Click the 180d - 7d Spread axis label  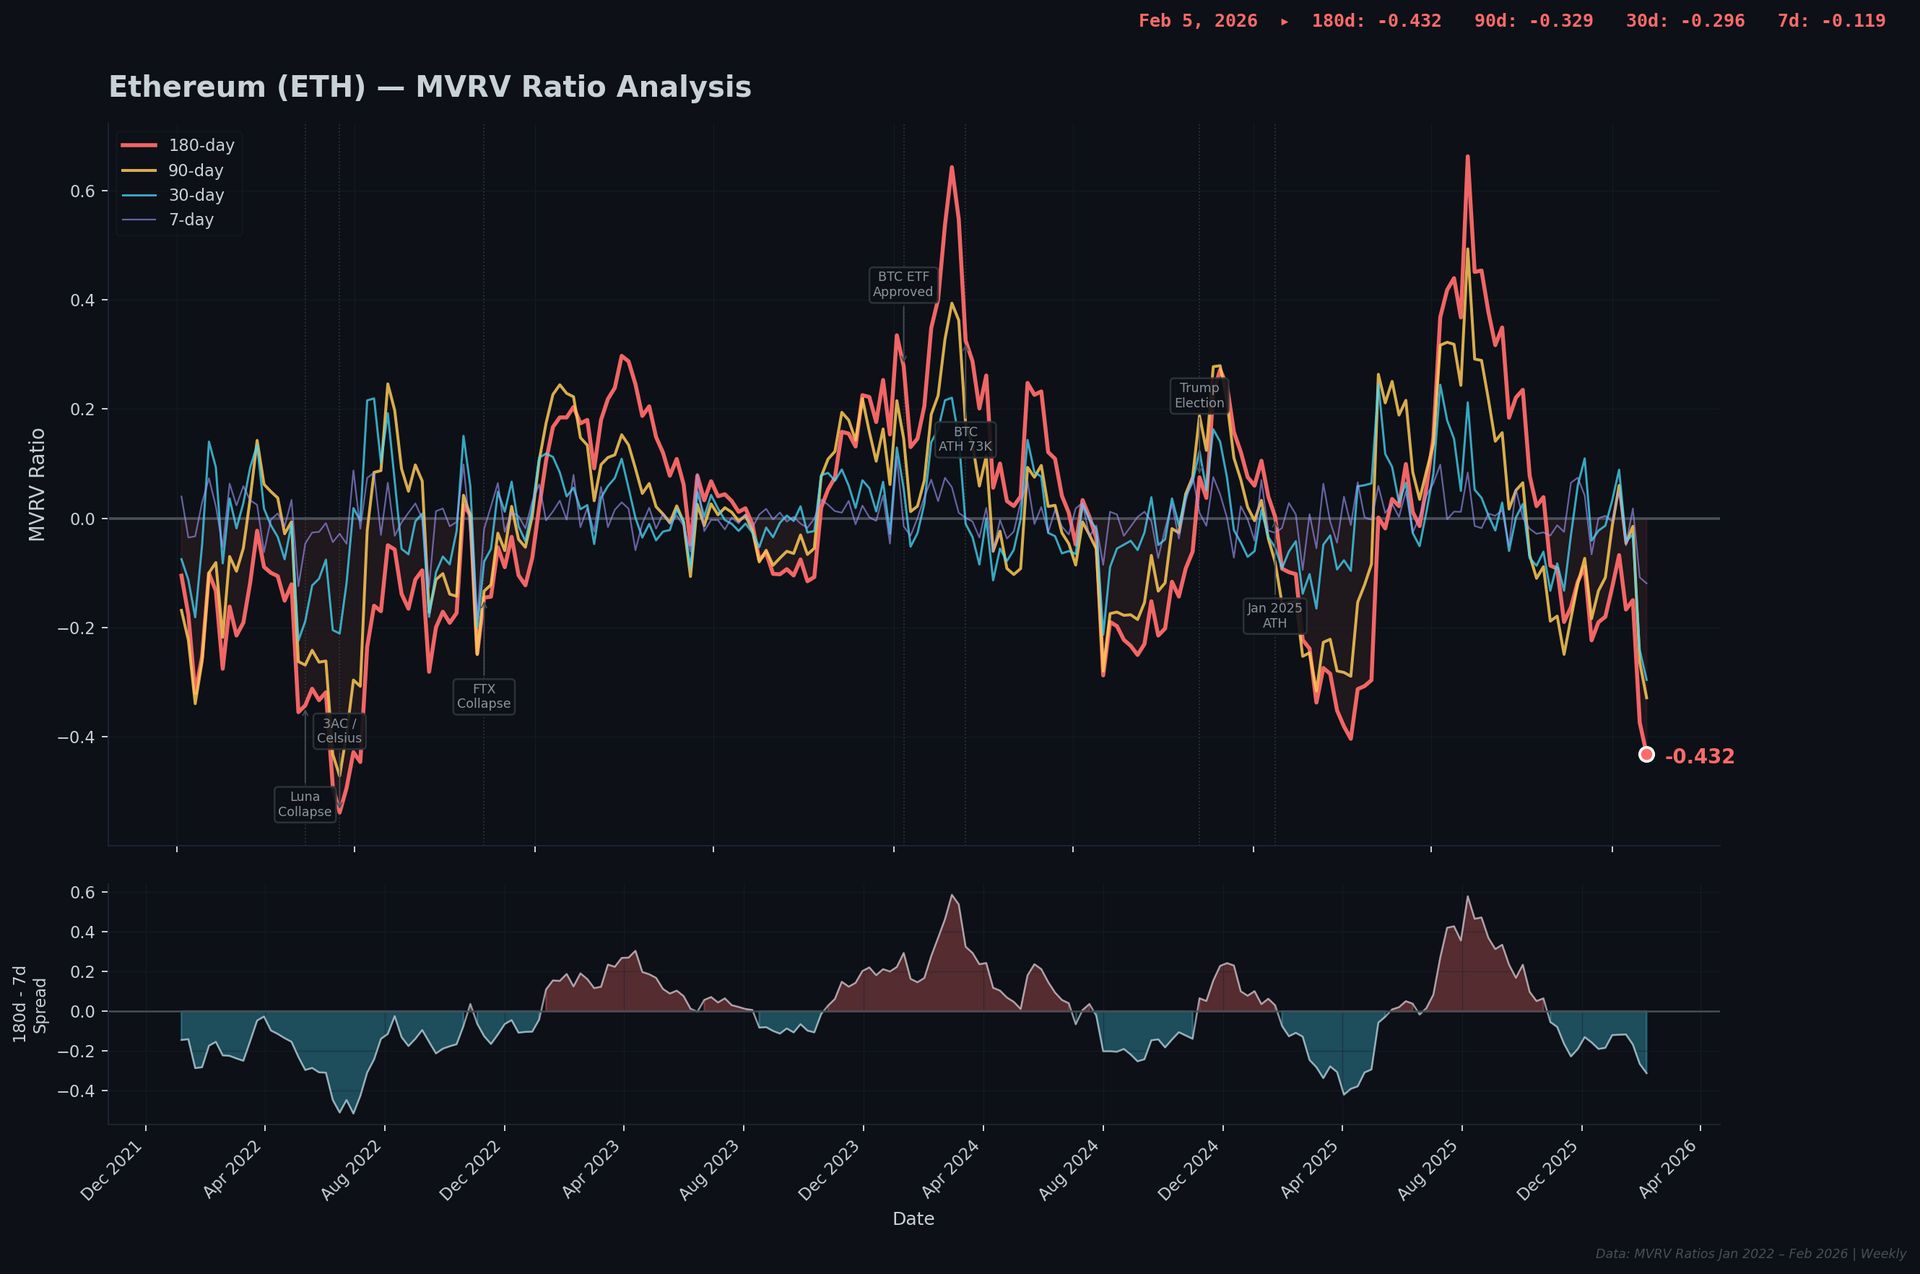pos(30,1004)
